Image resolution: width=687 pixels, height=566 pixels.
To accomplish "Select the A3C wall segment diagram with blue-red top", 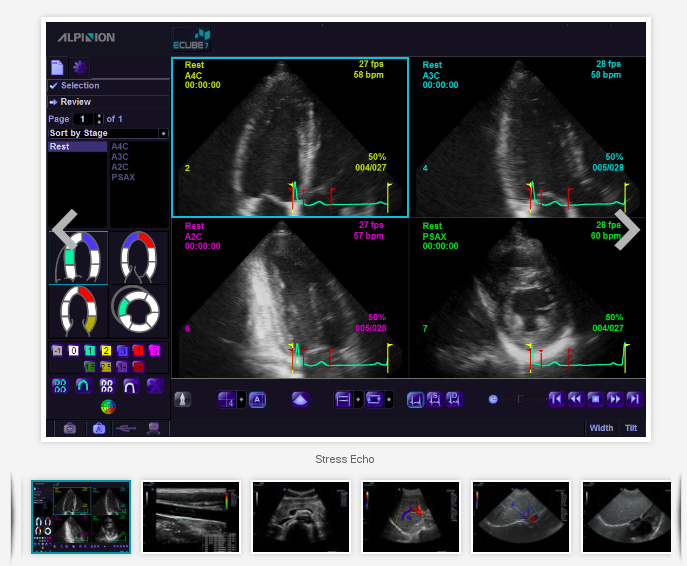I will (x=138, y=258).
